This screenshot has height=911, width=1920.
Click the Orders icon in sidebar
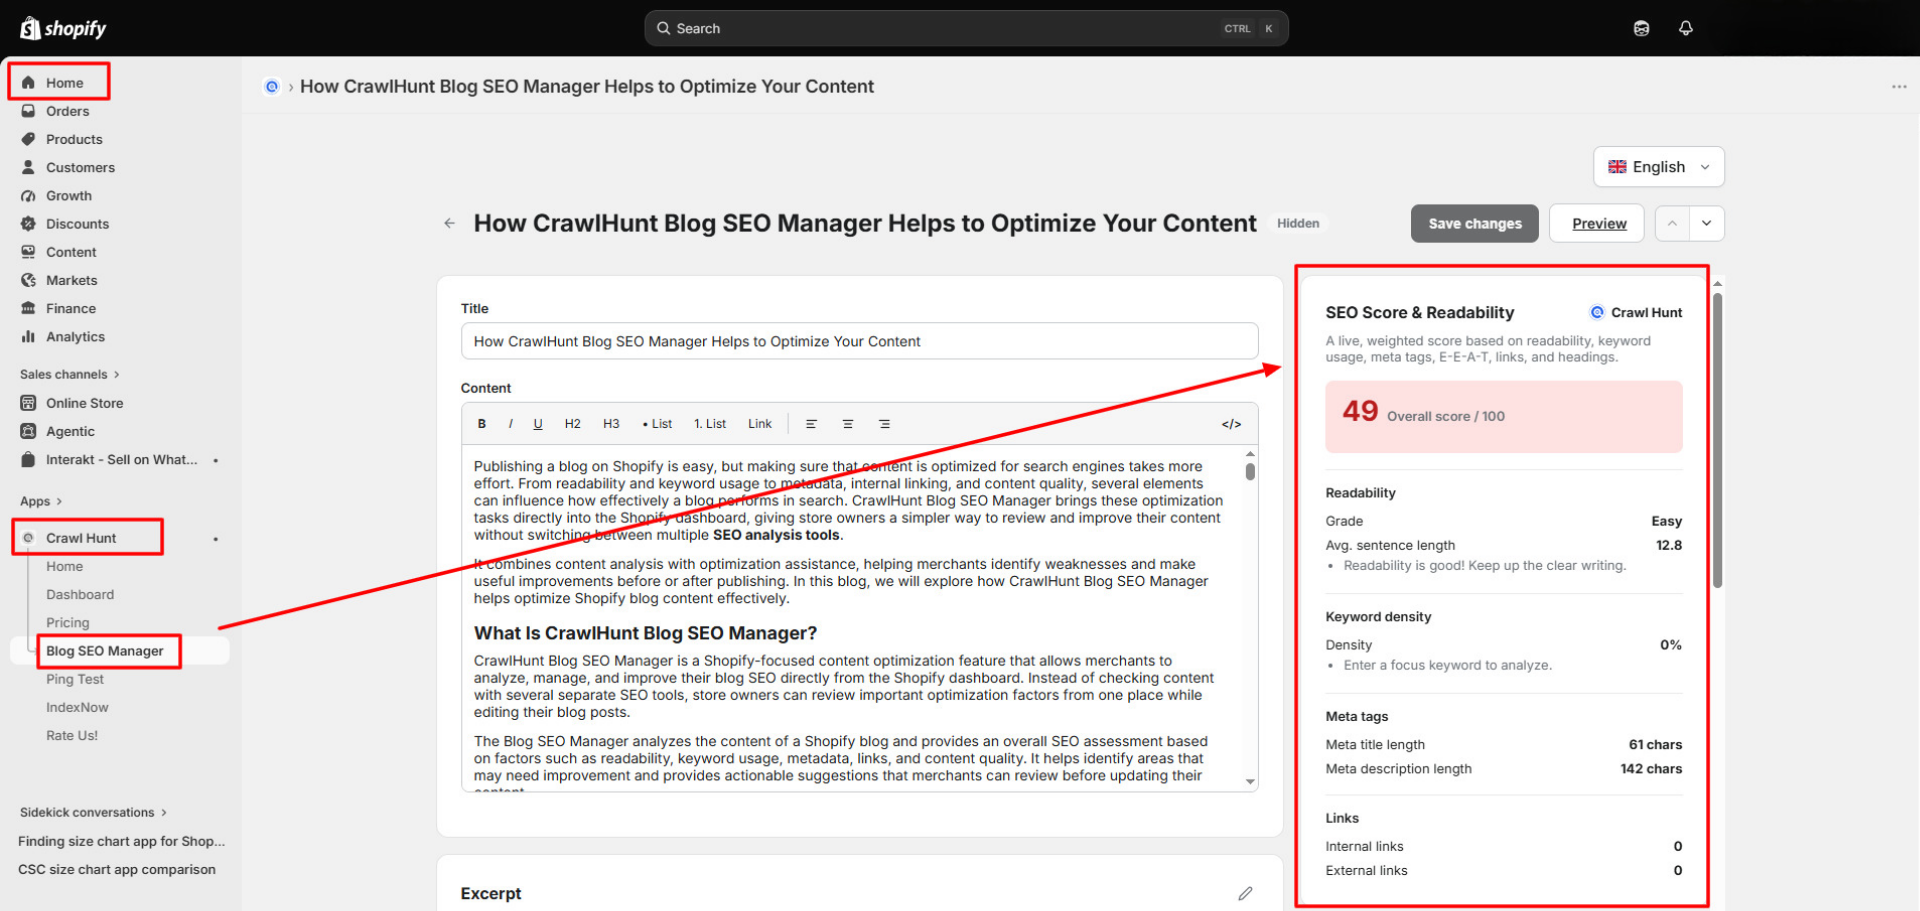click(x=28, y=111)
